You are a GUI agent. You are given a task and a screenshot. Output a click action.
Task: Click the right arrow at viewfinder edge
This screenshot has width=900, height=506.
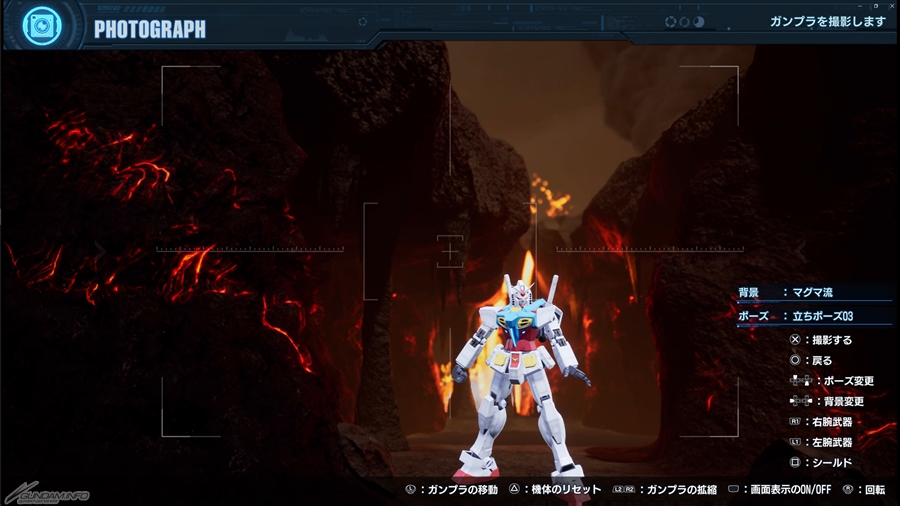(801, 251)
